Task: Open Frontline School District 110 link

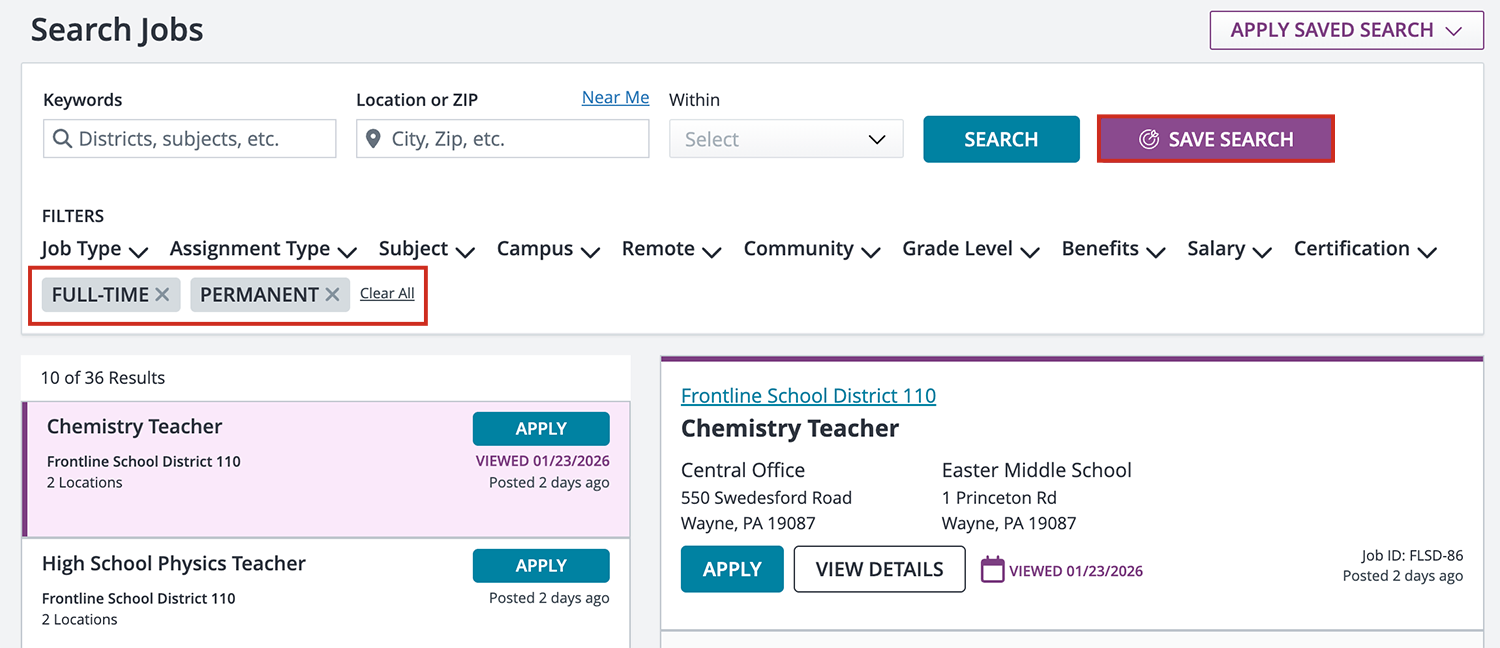Action: point(808,396)
